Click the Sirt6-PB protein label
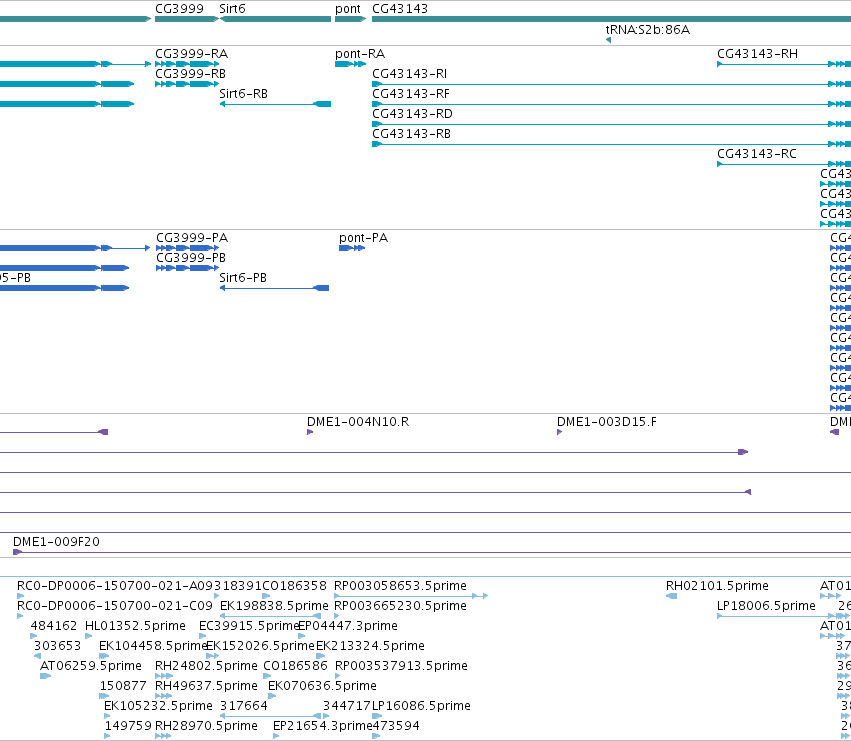851x741 pixels. click(x=243, y=278)
